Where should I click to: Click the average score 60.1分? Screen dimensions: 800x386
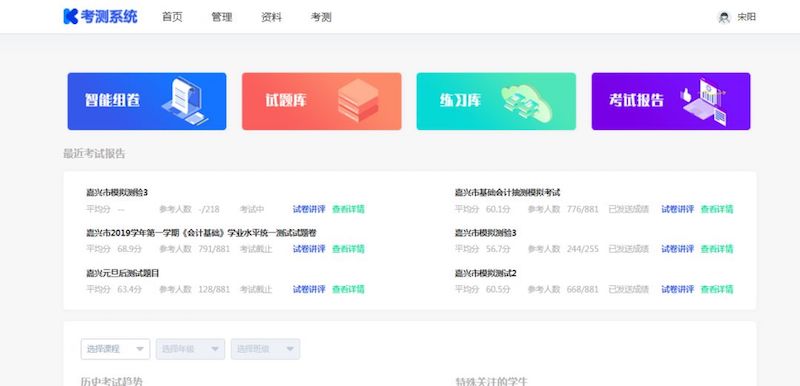pyautogui.click(x=498, y=209)
